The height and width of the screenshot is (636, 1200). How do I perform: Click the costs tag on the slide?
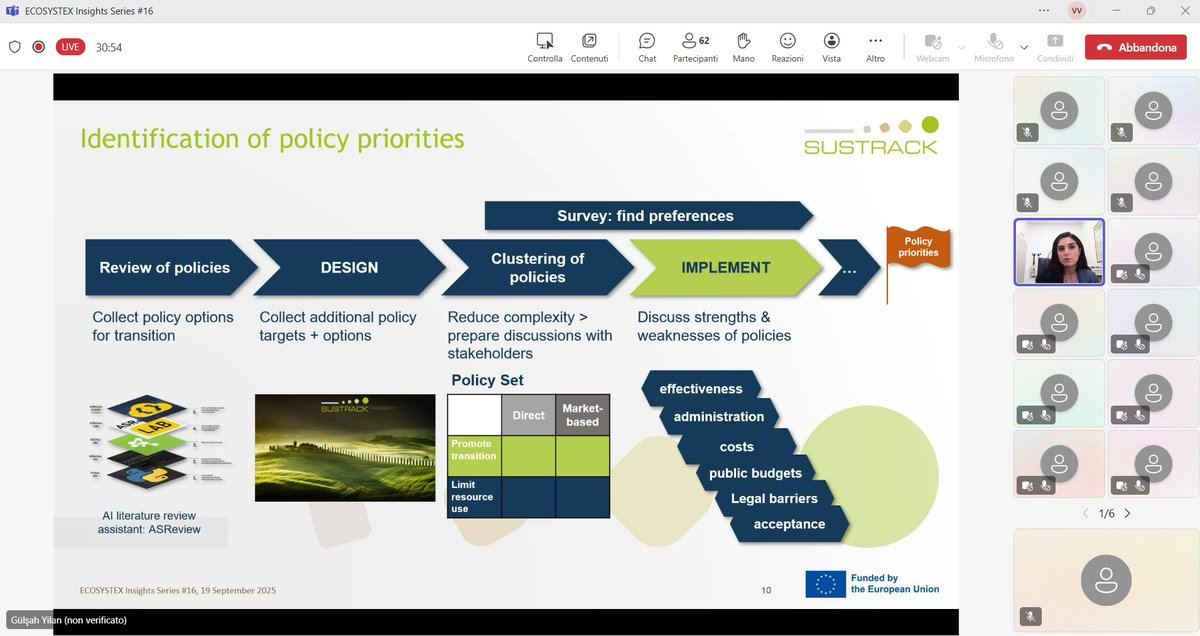pos(737,447)
